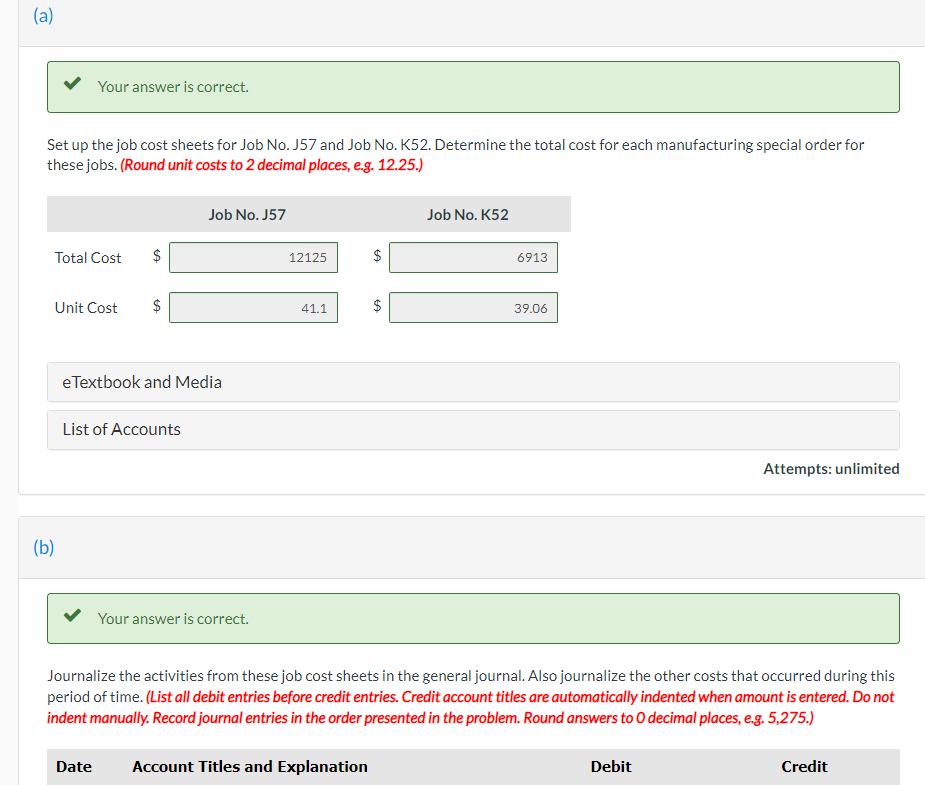Click the green checkmark in part (a) banner
The height and width of the screenshot is (785, 925).
click(73, 84)
